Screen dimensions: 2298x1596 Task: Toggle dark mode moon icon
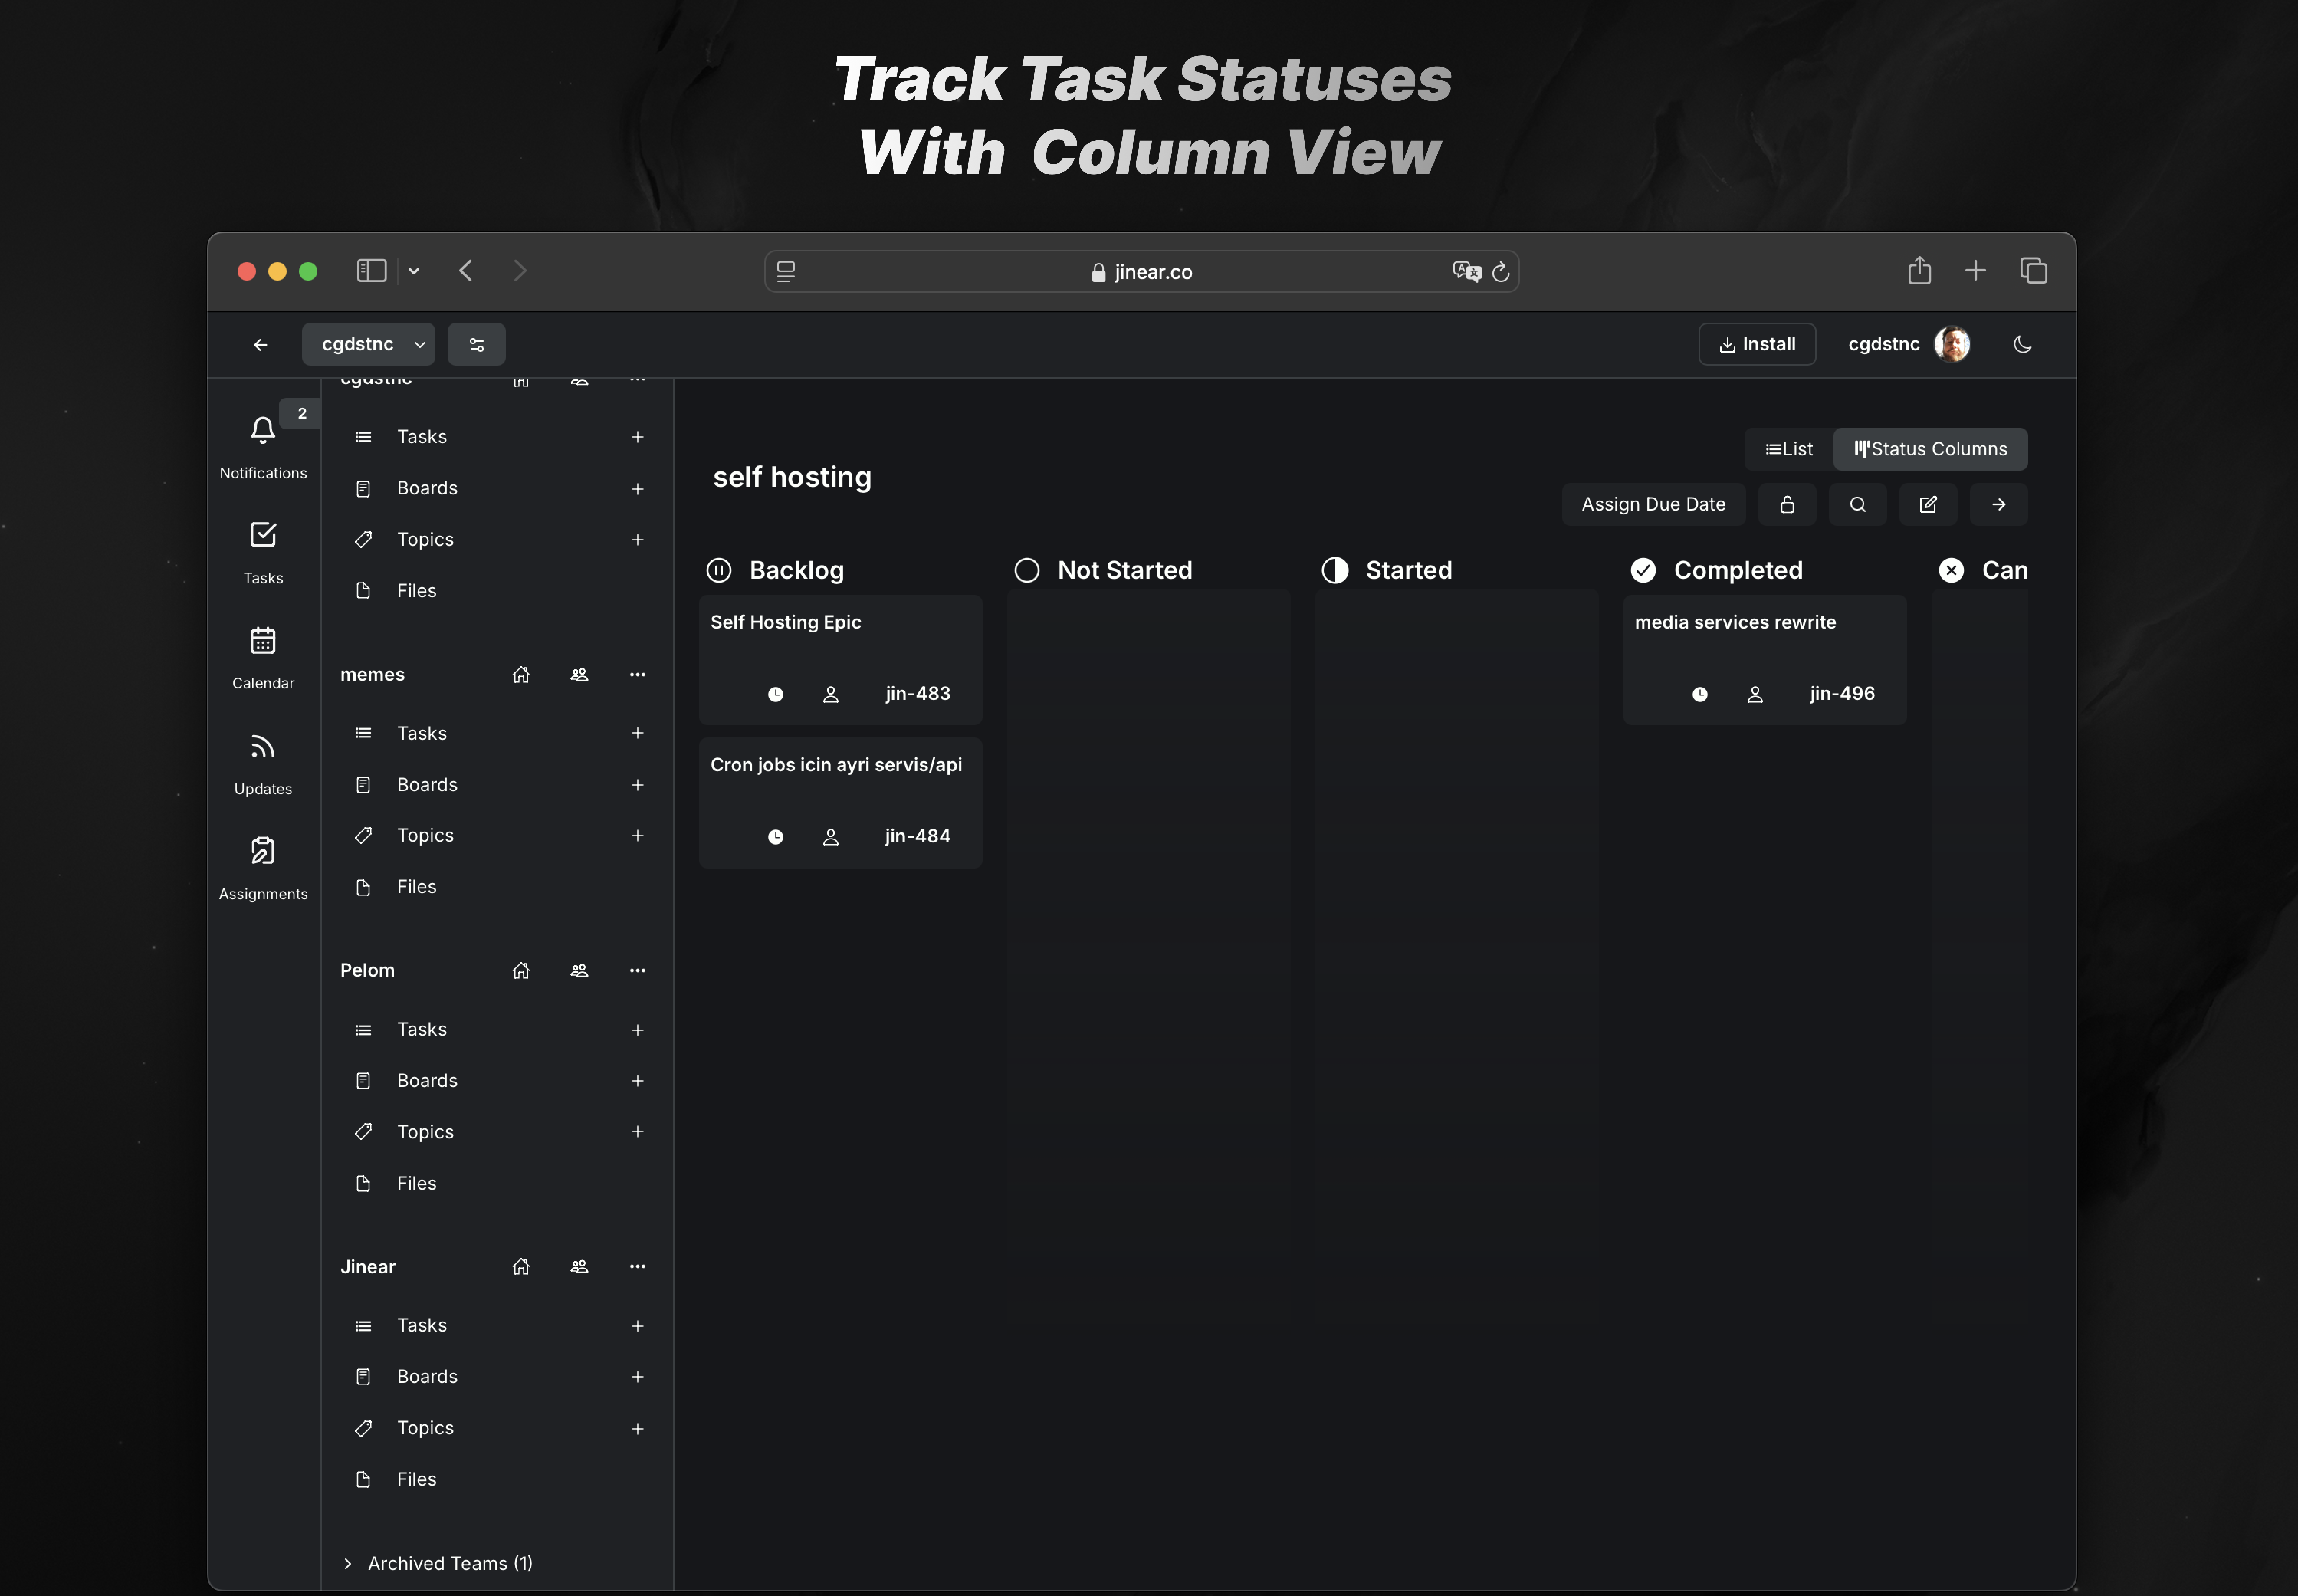click(2022, 344)
